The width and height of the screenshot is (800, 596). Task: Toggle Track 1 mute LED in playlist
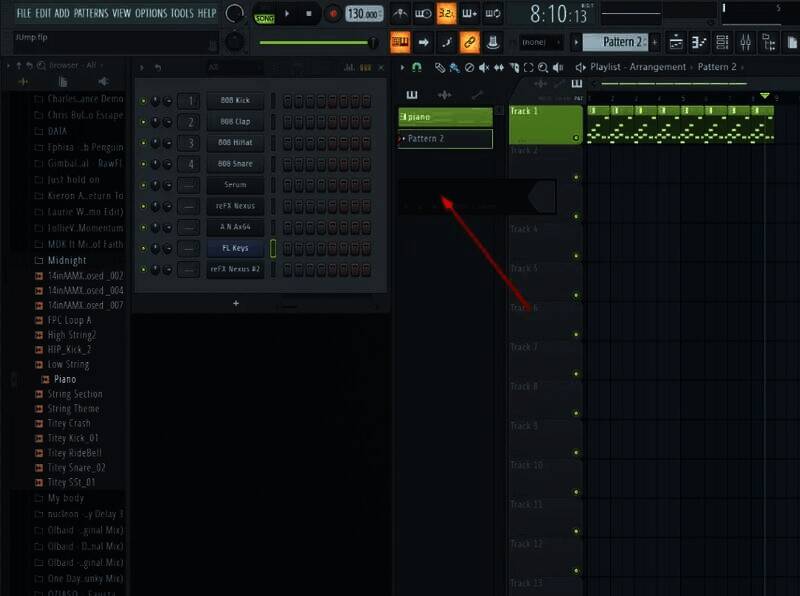576,138
